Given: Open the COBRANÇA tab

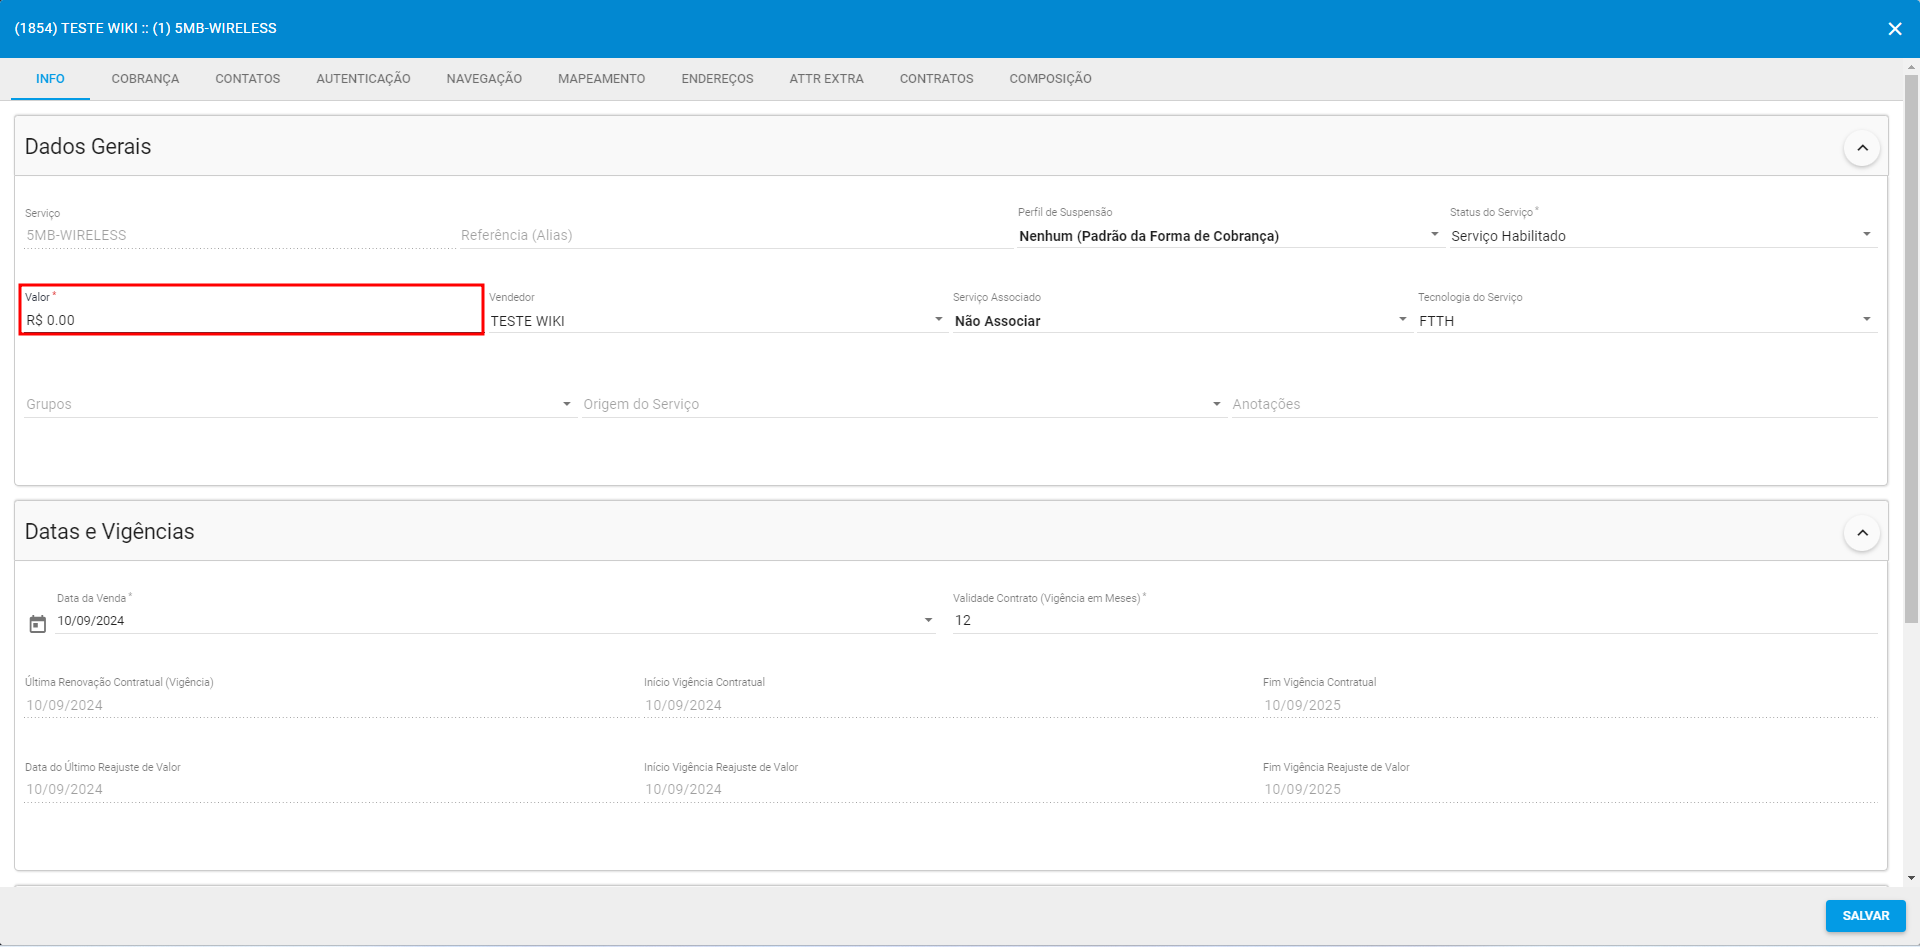Looking at the screenshot, I should tap(145, 79).
